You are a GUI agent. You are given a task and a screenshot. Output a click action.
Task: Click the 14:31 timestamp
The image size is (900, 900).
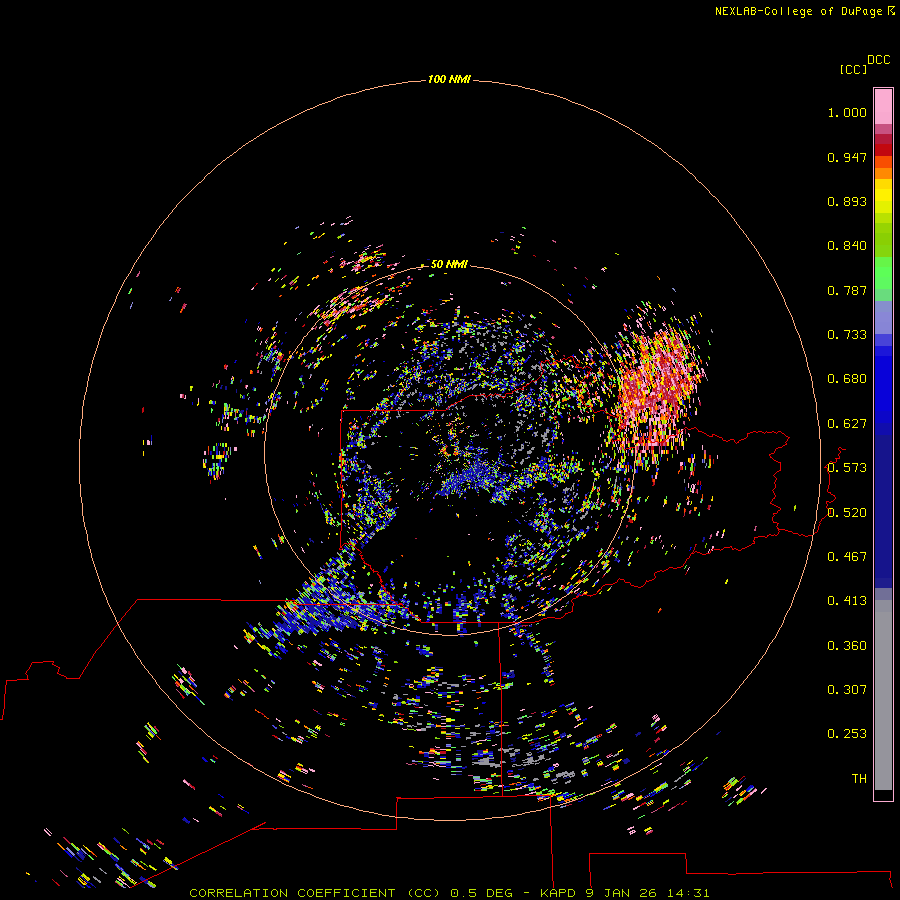point(688,893)
